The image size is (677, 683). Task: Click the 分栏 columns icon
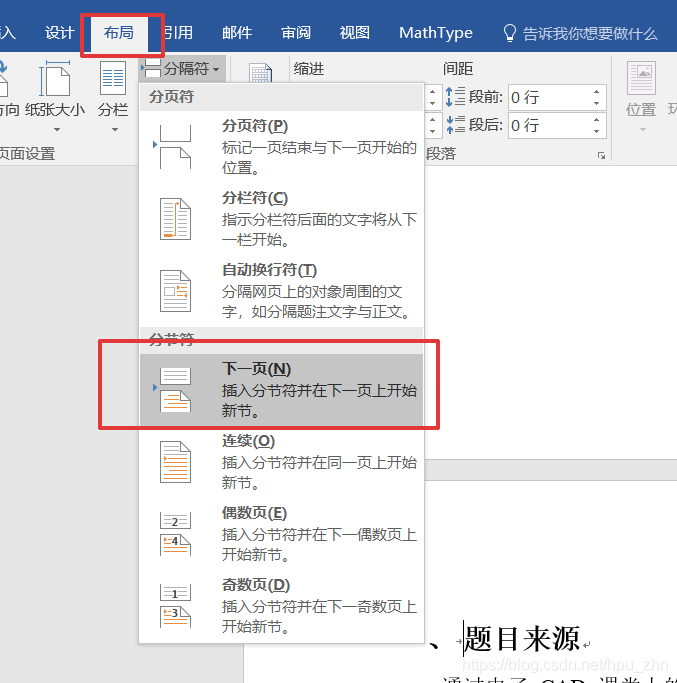(x=113, y=78)
